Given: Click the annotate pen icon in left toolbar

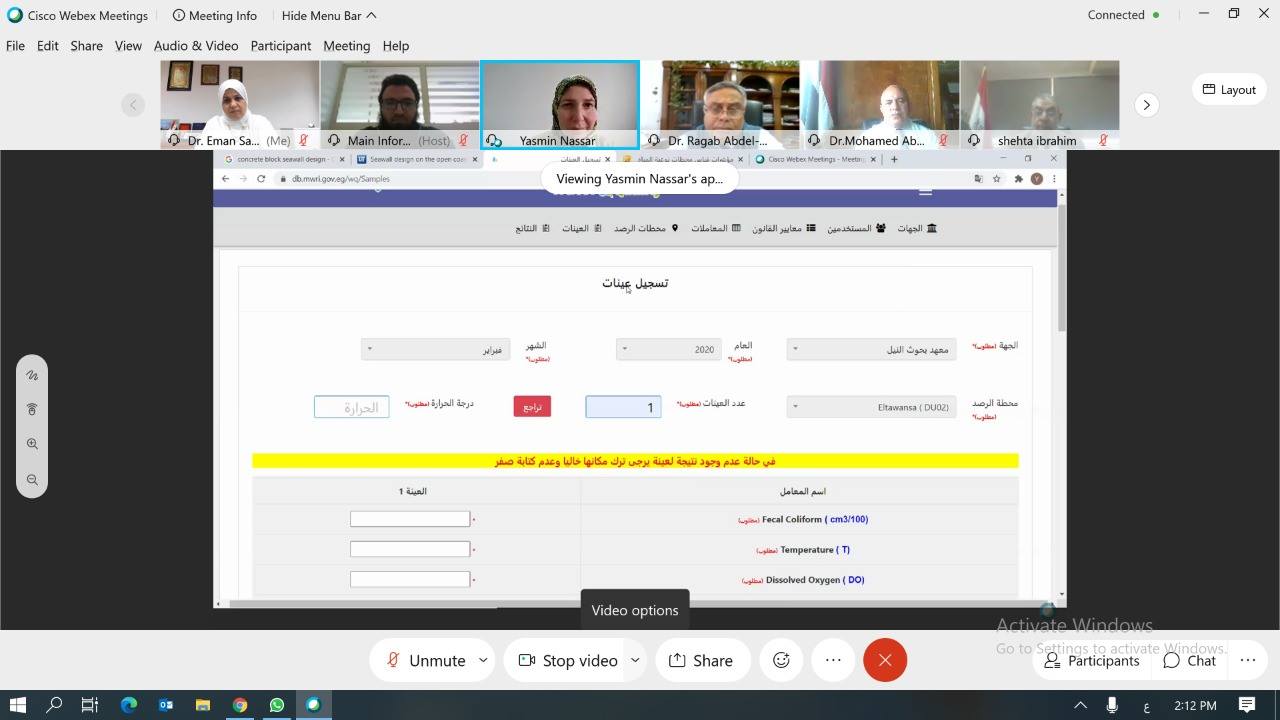Looking at the screenshot, I should 32,375.
